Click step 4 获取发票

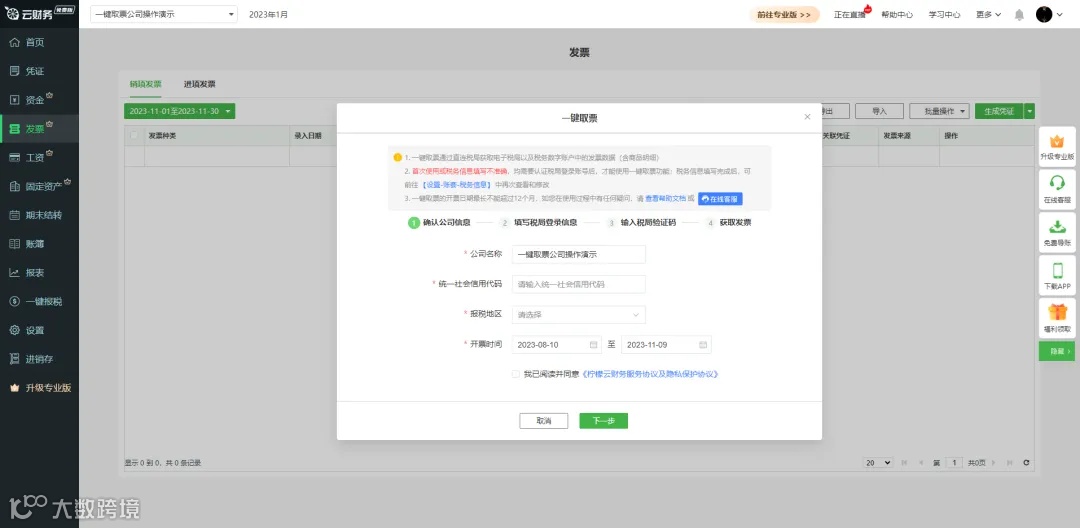728,223
